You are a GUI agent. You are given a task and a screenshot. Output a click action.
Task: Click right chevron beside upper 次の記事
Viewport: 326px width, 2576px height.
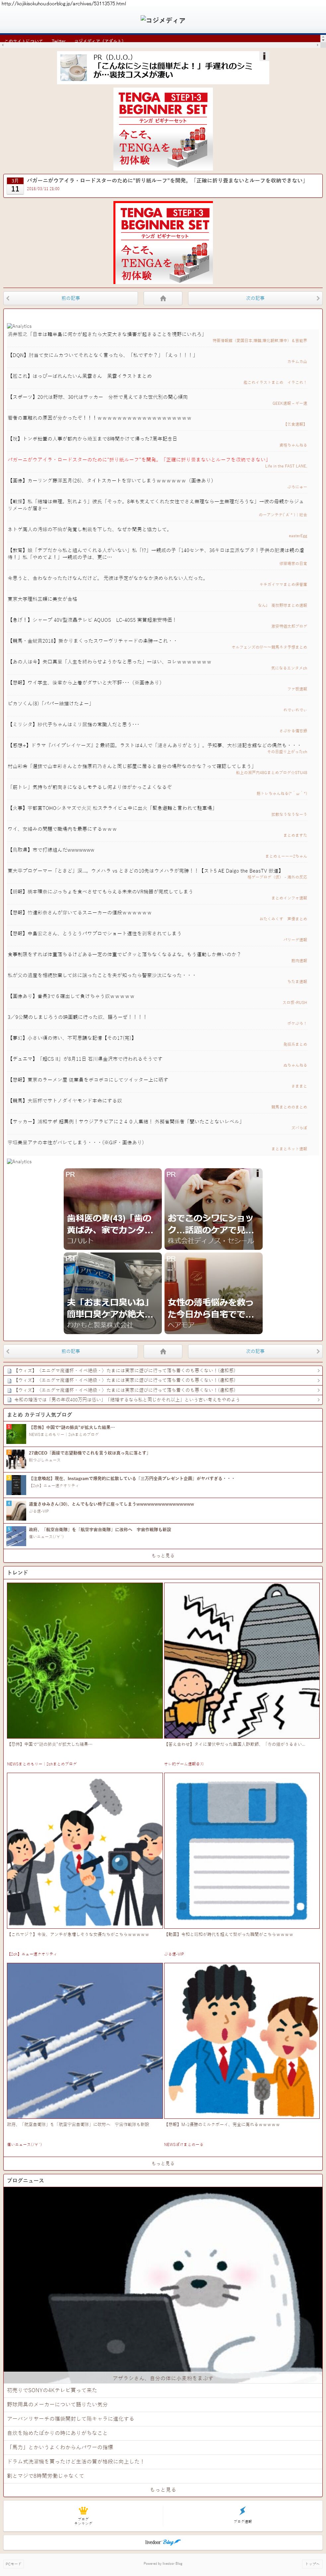(x=318, y=298)
